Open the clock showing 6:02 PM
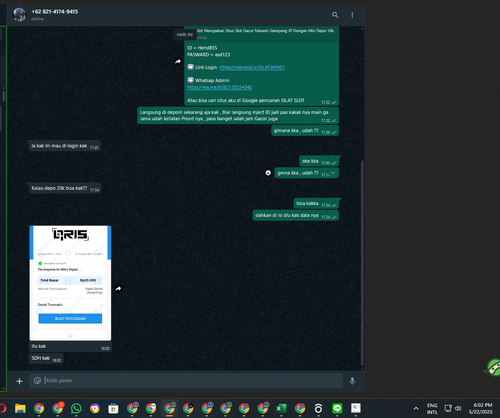Screen dimensions: 500x418 click(x=481, y=408)
